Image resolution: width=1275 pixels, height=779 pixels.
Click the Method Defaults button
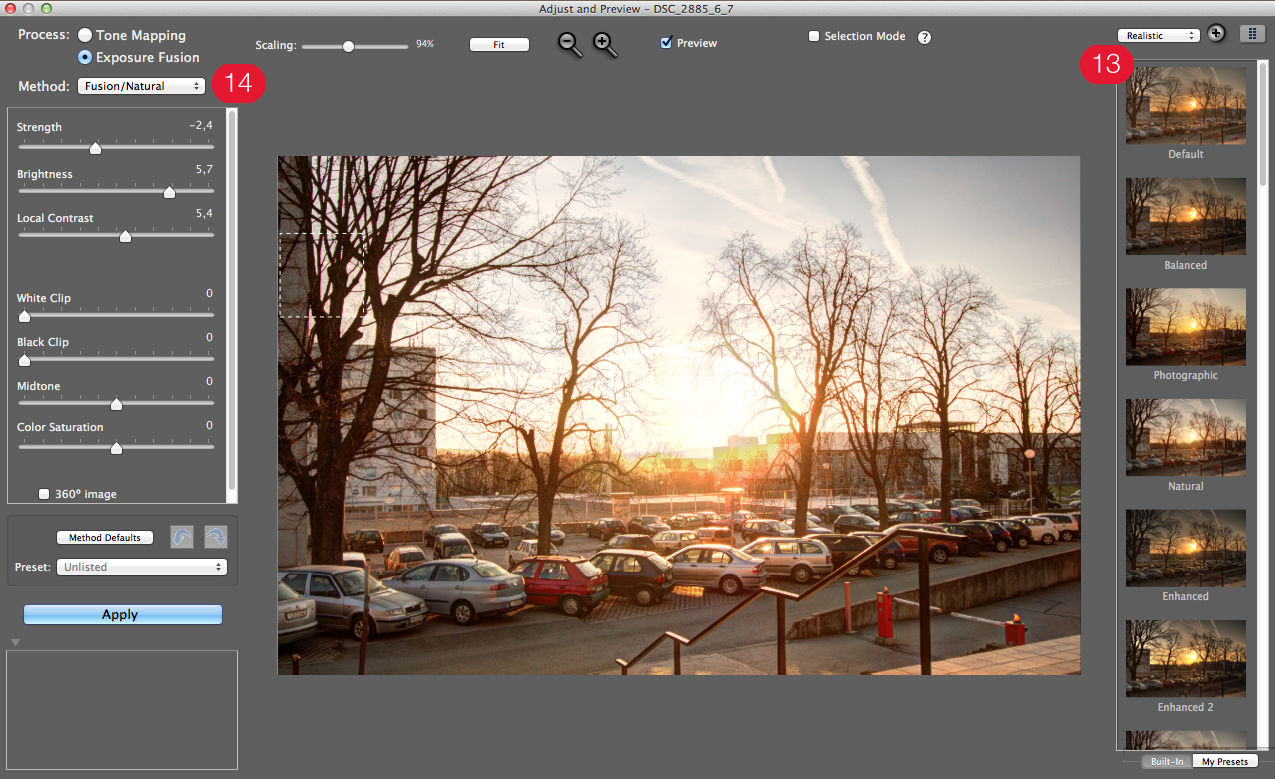pos(105,538)
